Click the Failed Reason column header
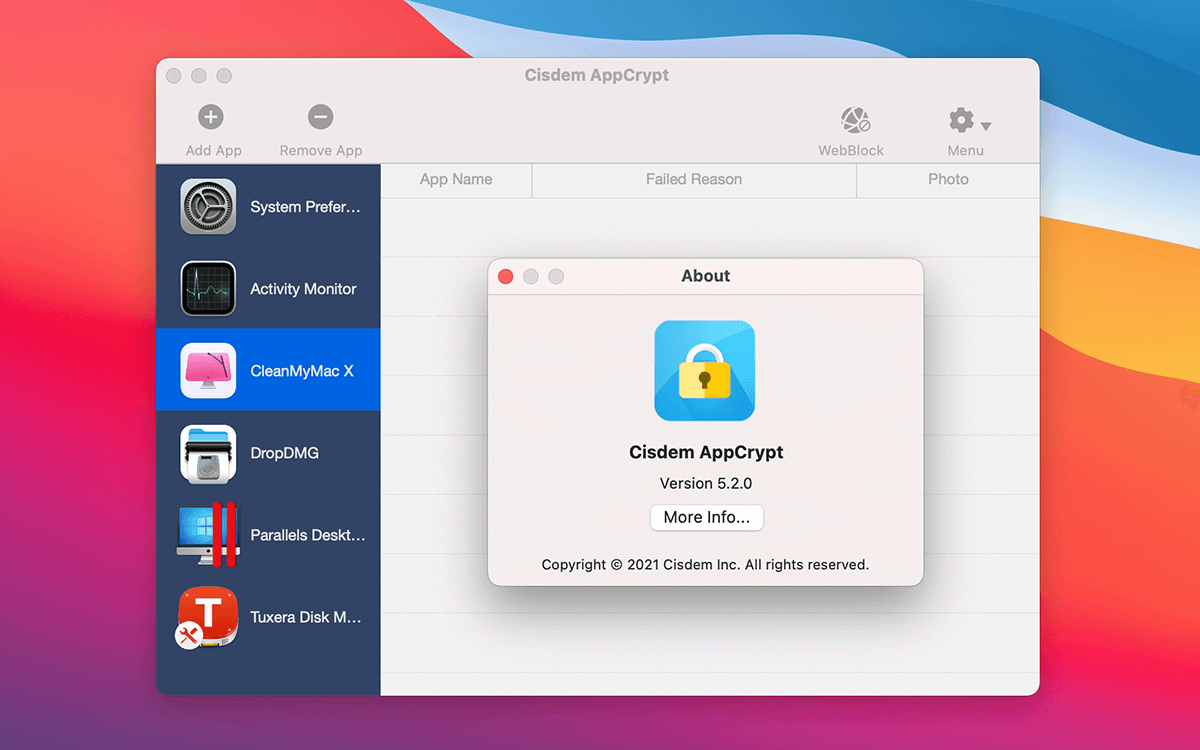The image size is (1200, 750). coord(694,180)
